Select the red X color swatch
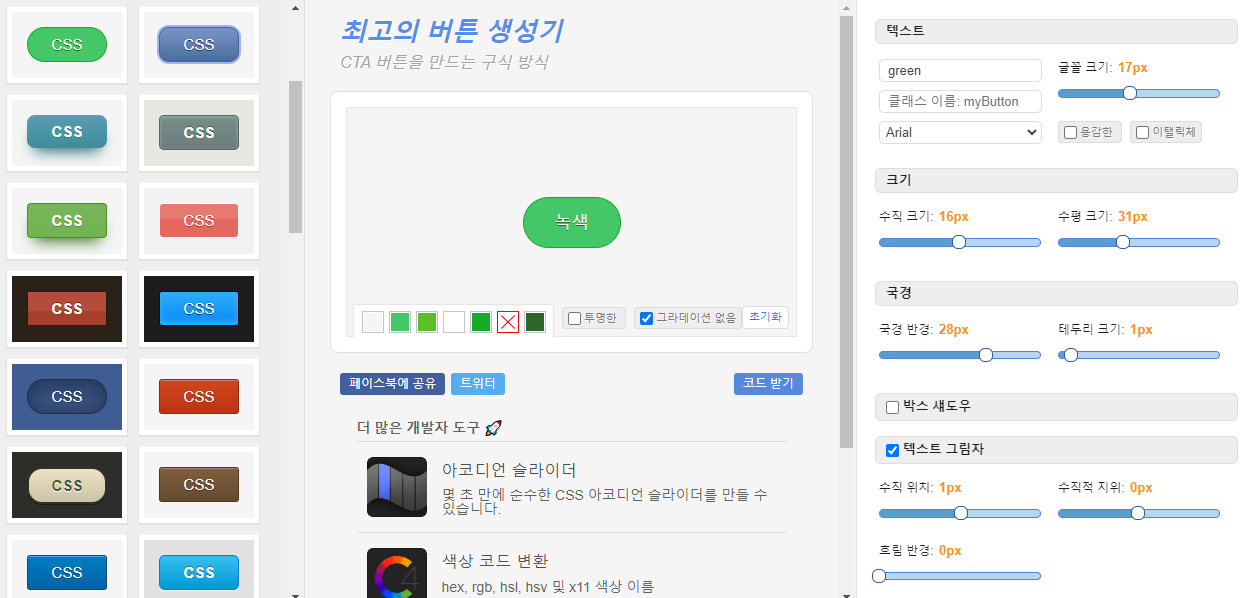The image size is (1242, 598). coord(507,322)
